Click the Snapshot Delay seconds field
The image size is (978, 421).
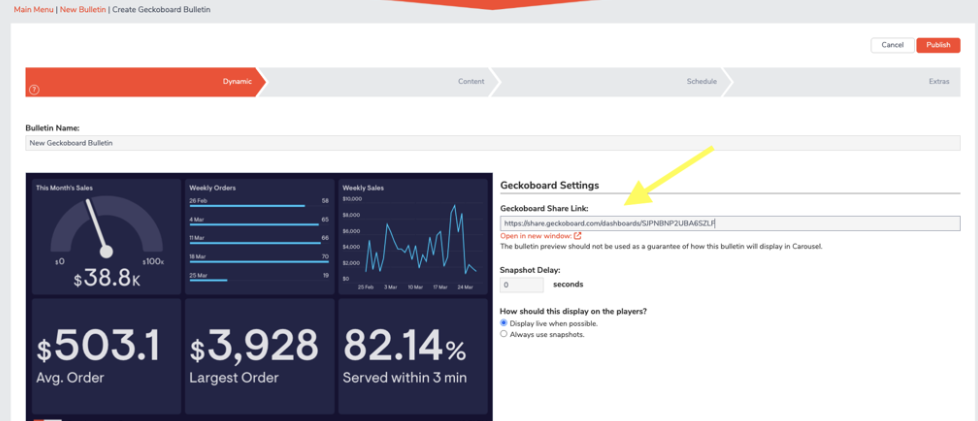(522, 284)
